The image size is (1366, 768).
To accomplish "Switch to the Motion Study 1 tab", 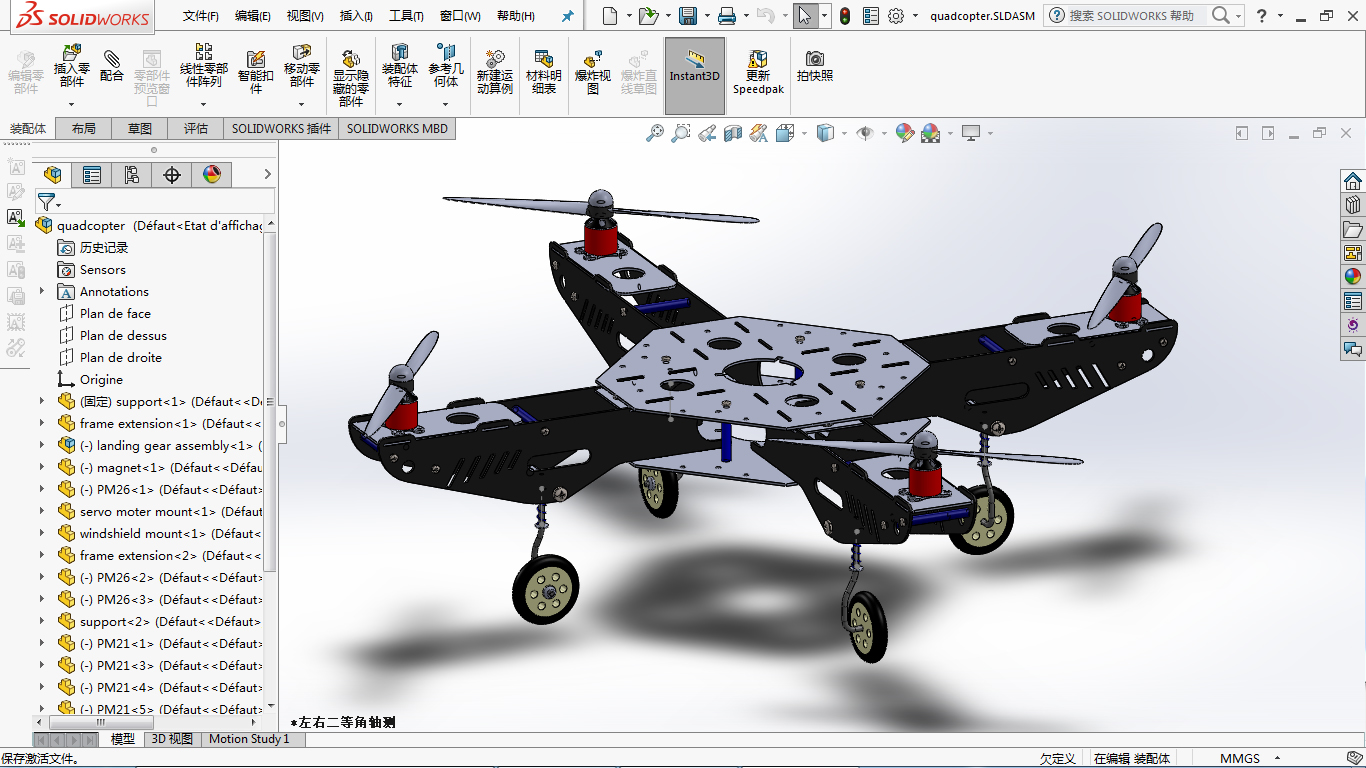I will coord(249,739).
